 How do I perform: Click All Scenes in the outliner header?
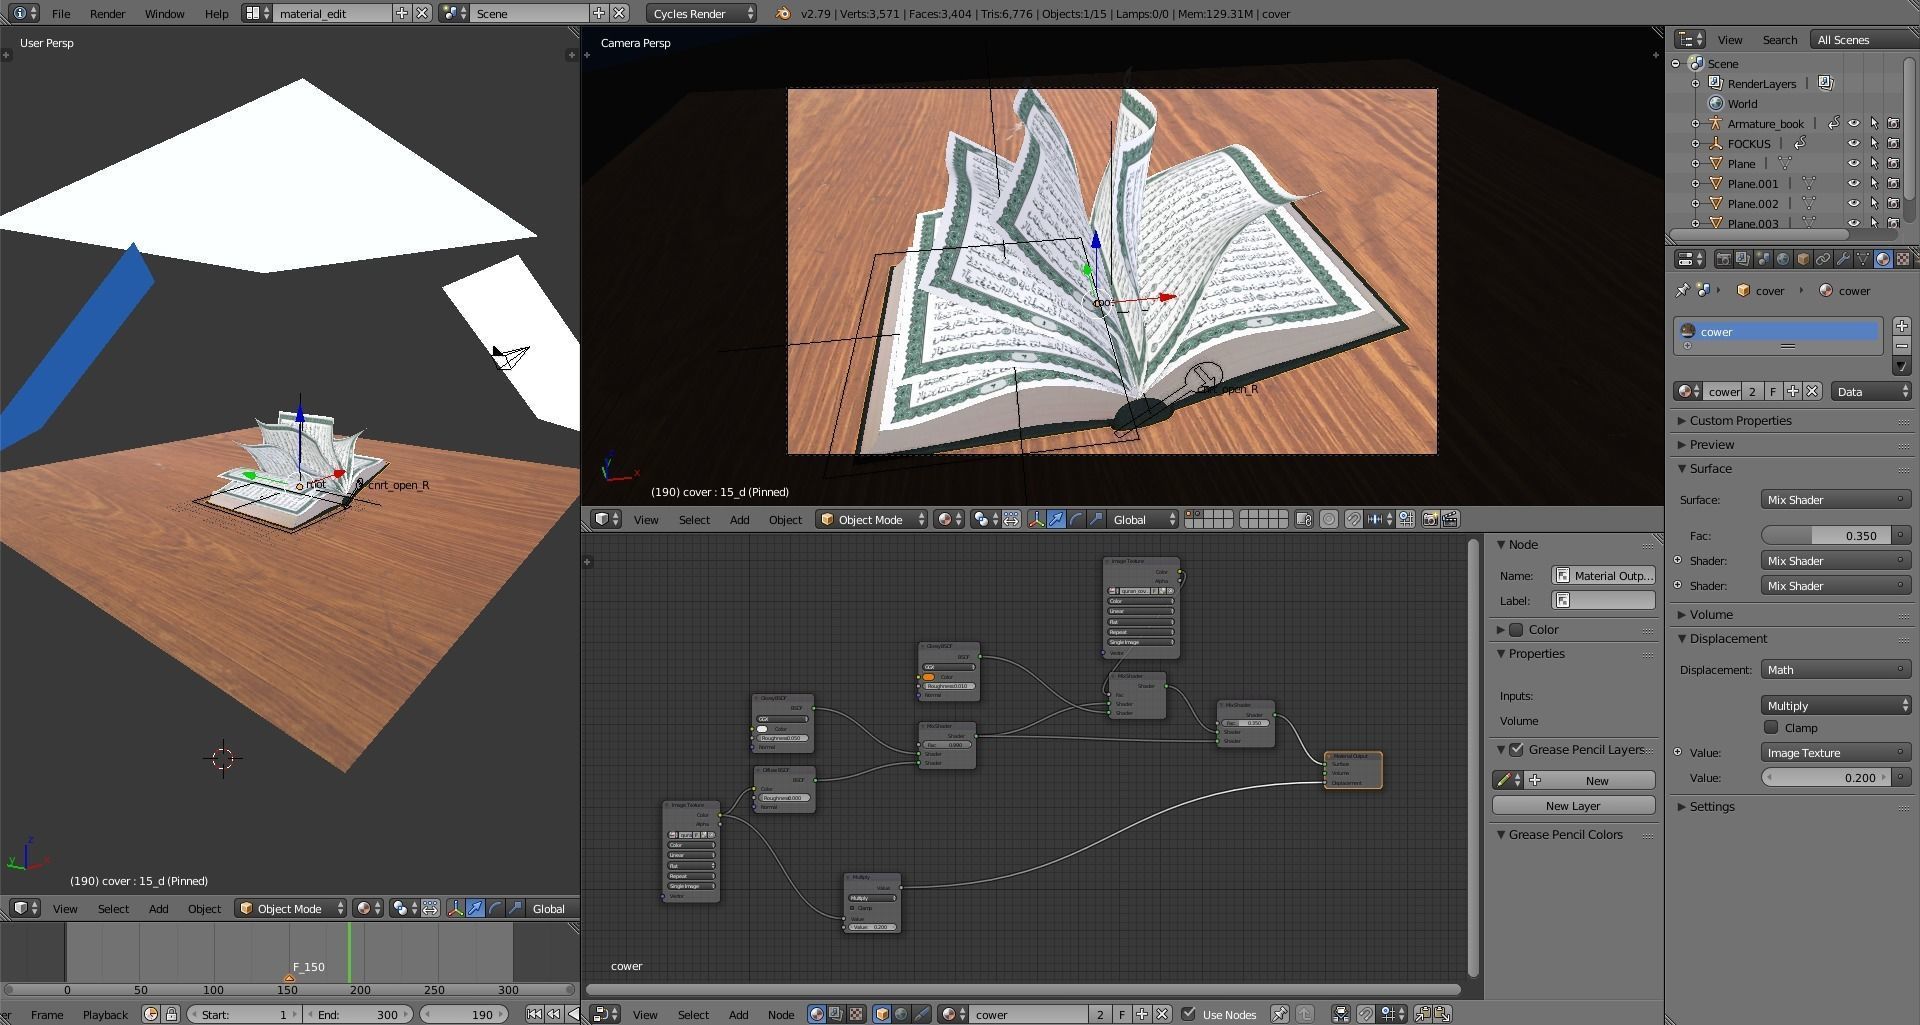pos(1860,39)
